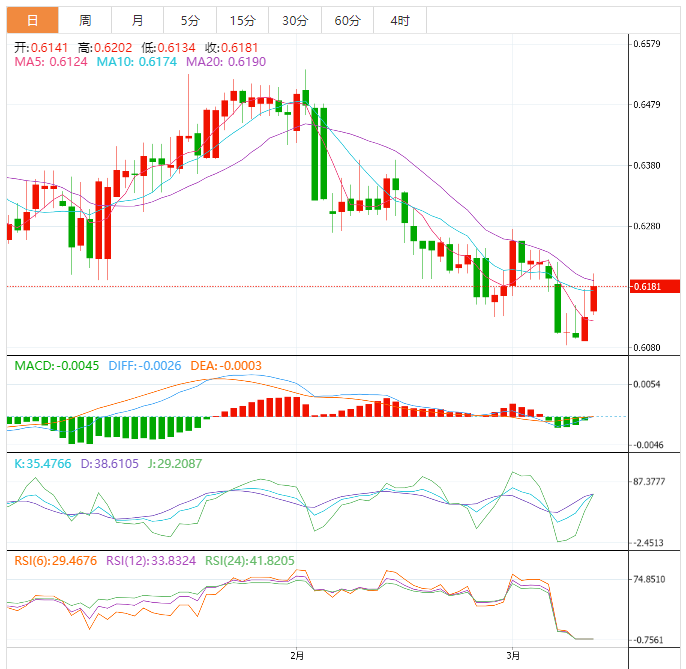This screenshot has width=686, height=669.
Task: Click the 2月 date marker on timeline
Action: [x=296, y=655]
